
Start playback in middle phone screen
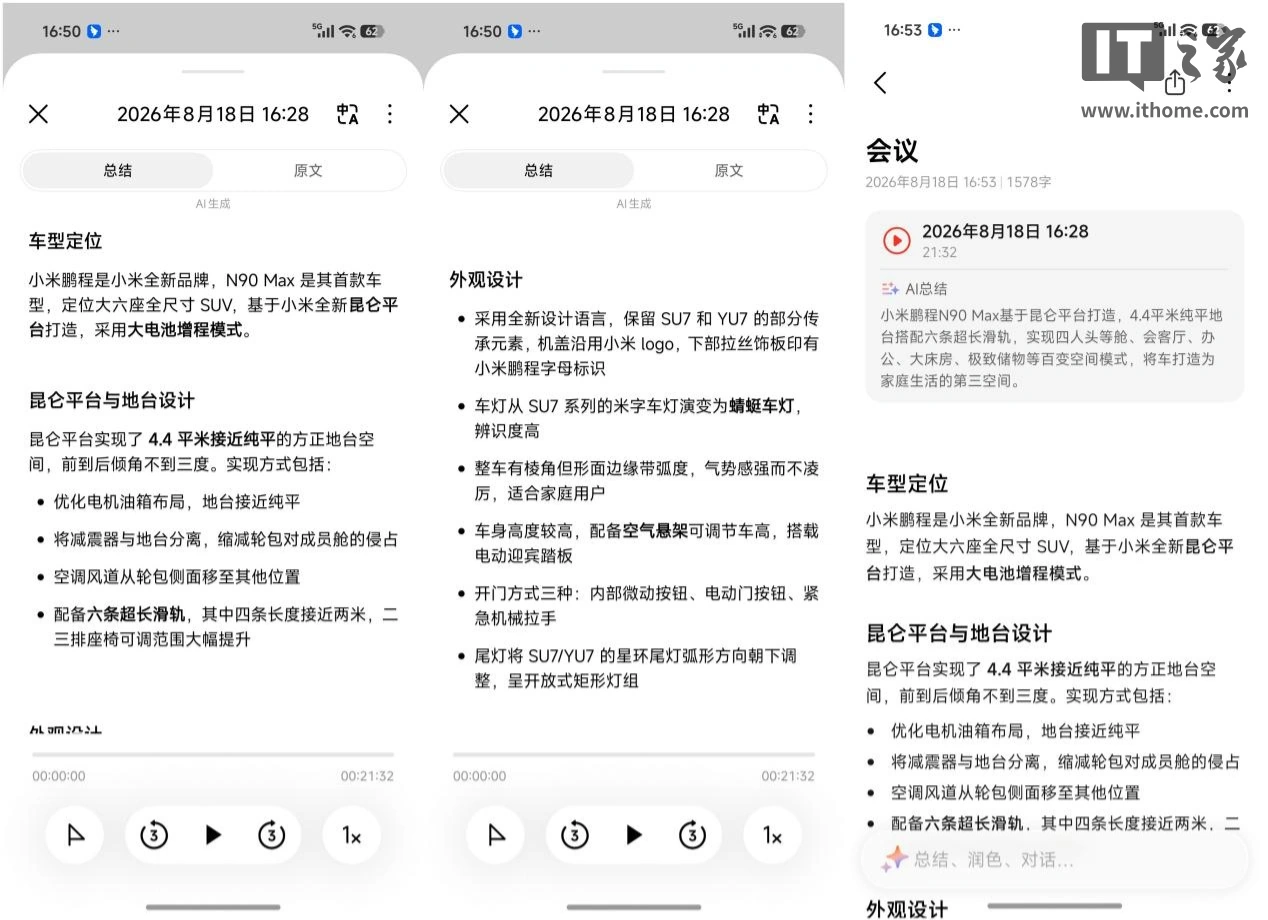(x=634, y=835)
